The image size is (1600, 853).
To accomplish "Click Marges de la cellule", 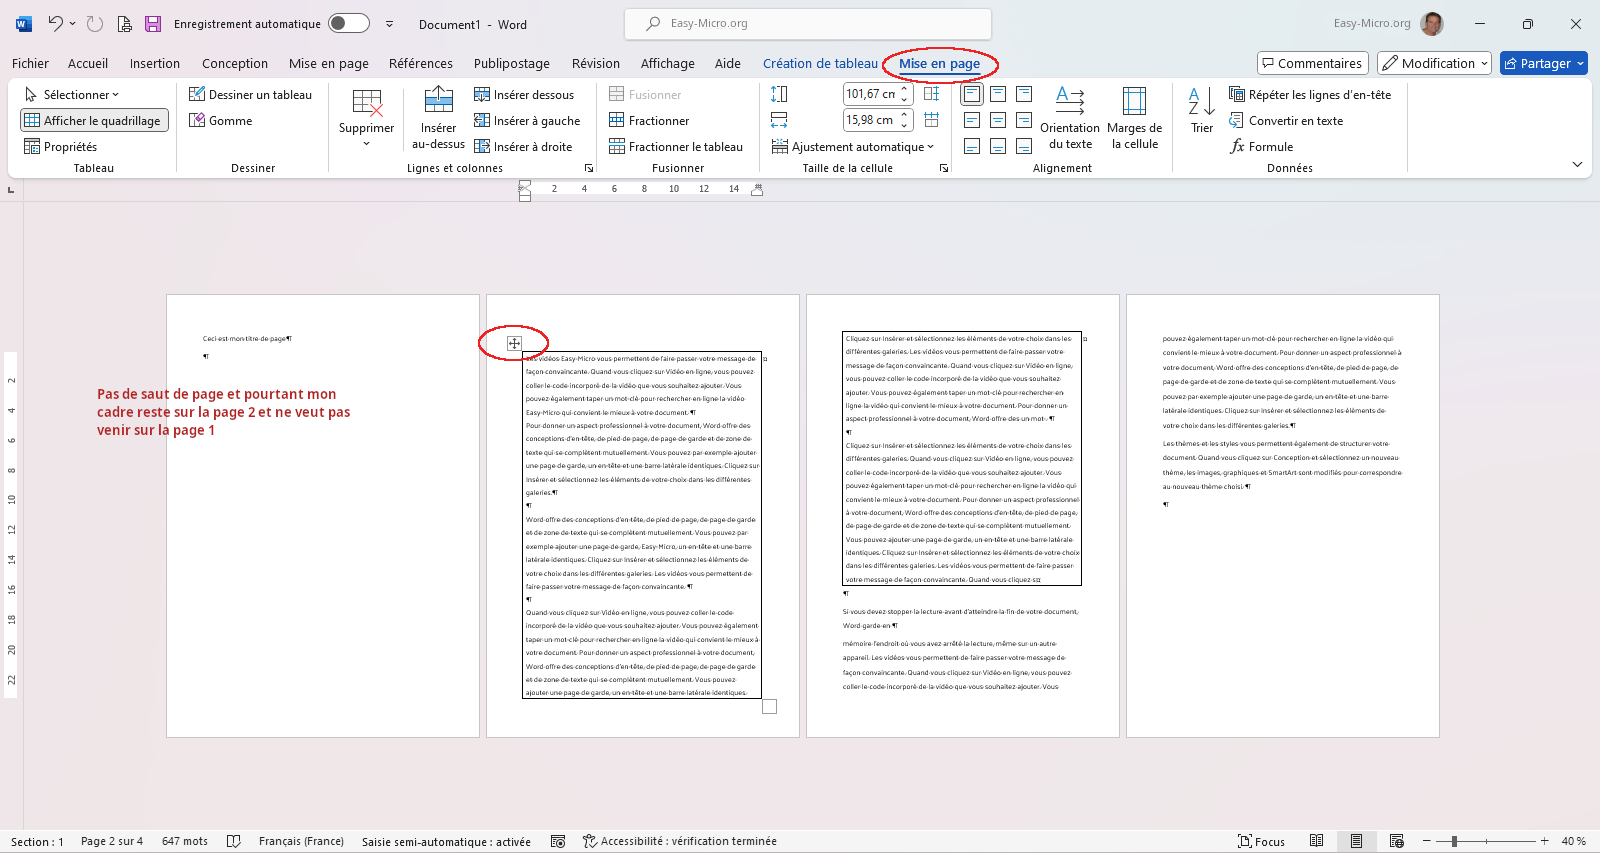I will click(1134, 119).
